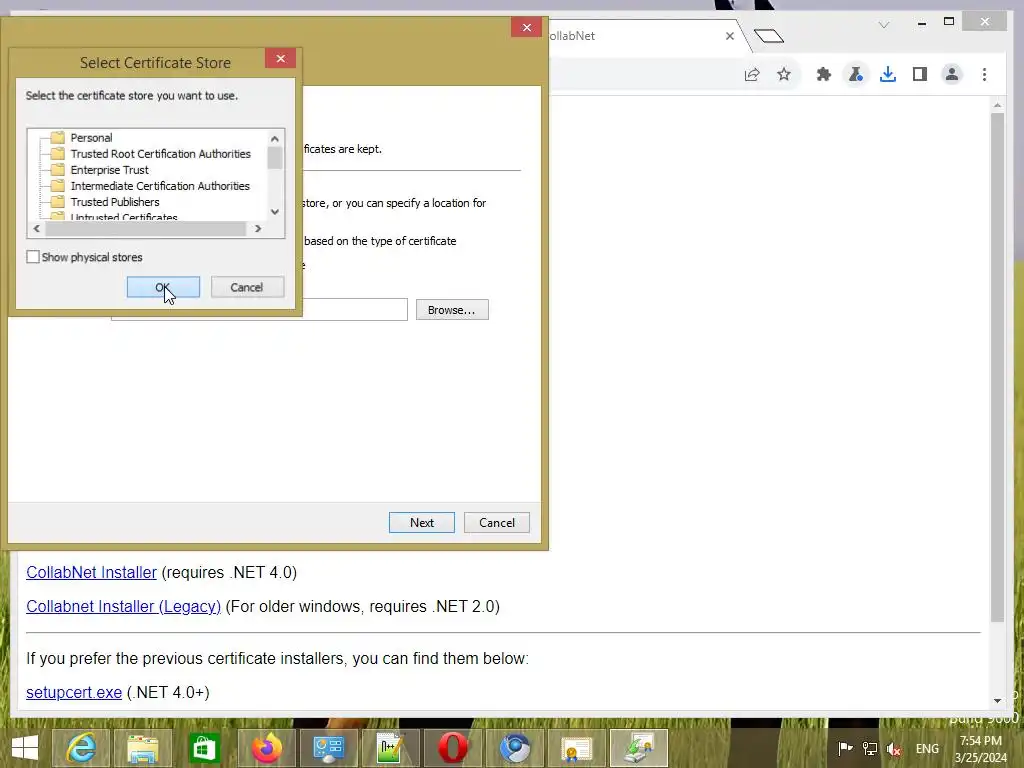Select the Enterprise Trust store
1024x768 pixels.
[x=110, y=170]
